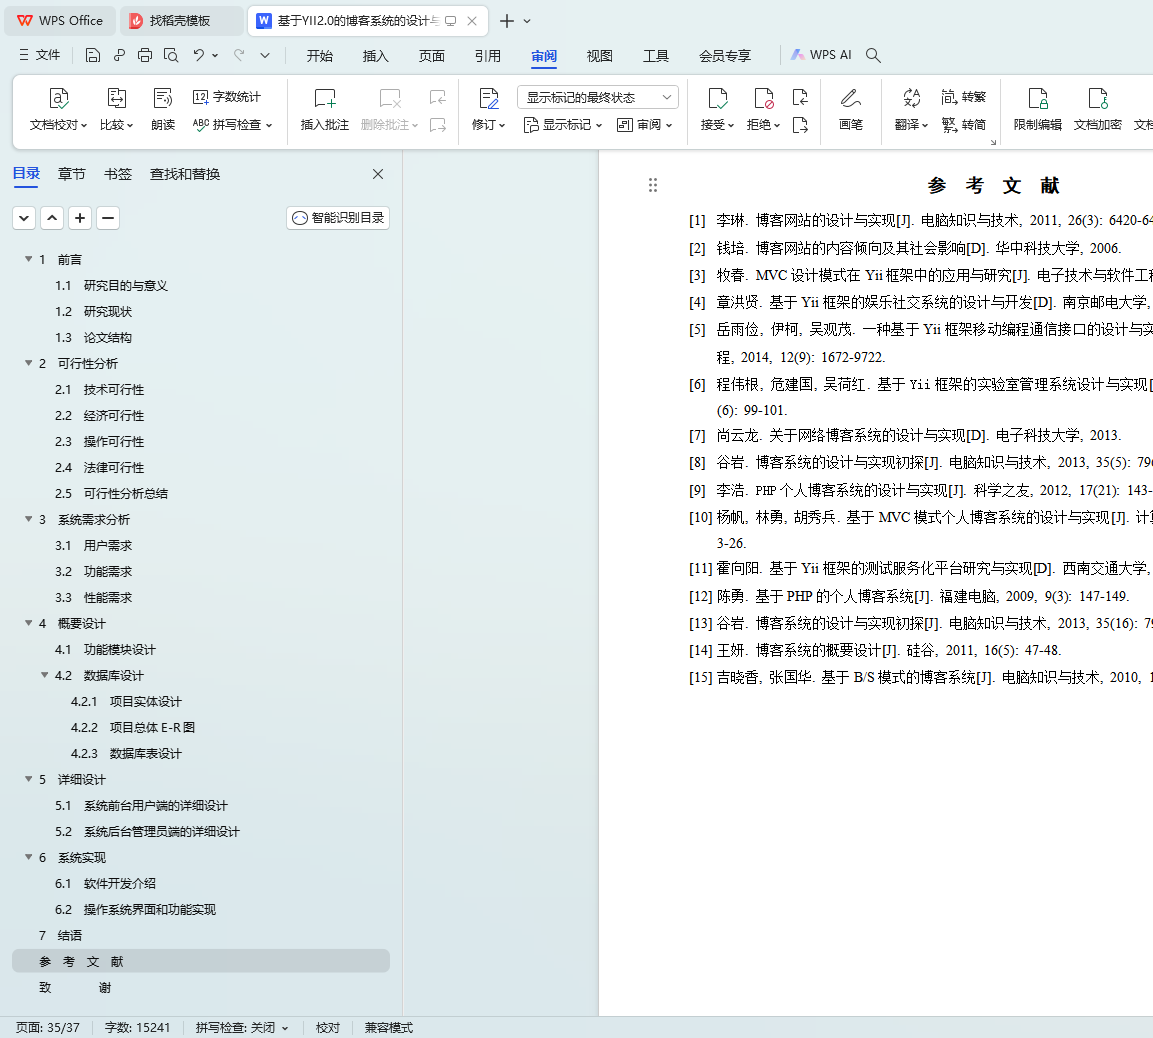Open 查找和替换 navigation tab

(185, 174)
